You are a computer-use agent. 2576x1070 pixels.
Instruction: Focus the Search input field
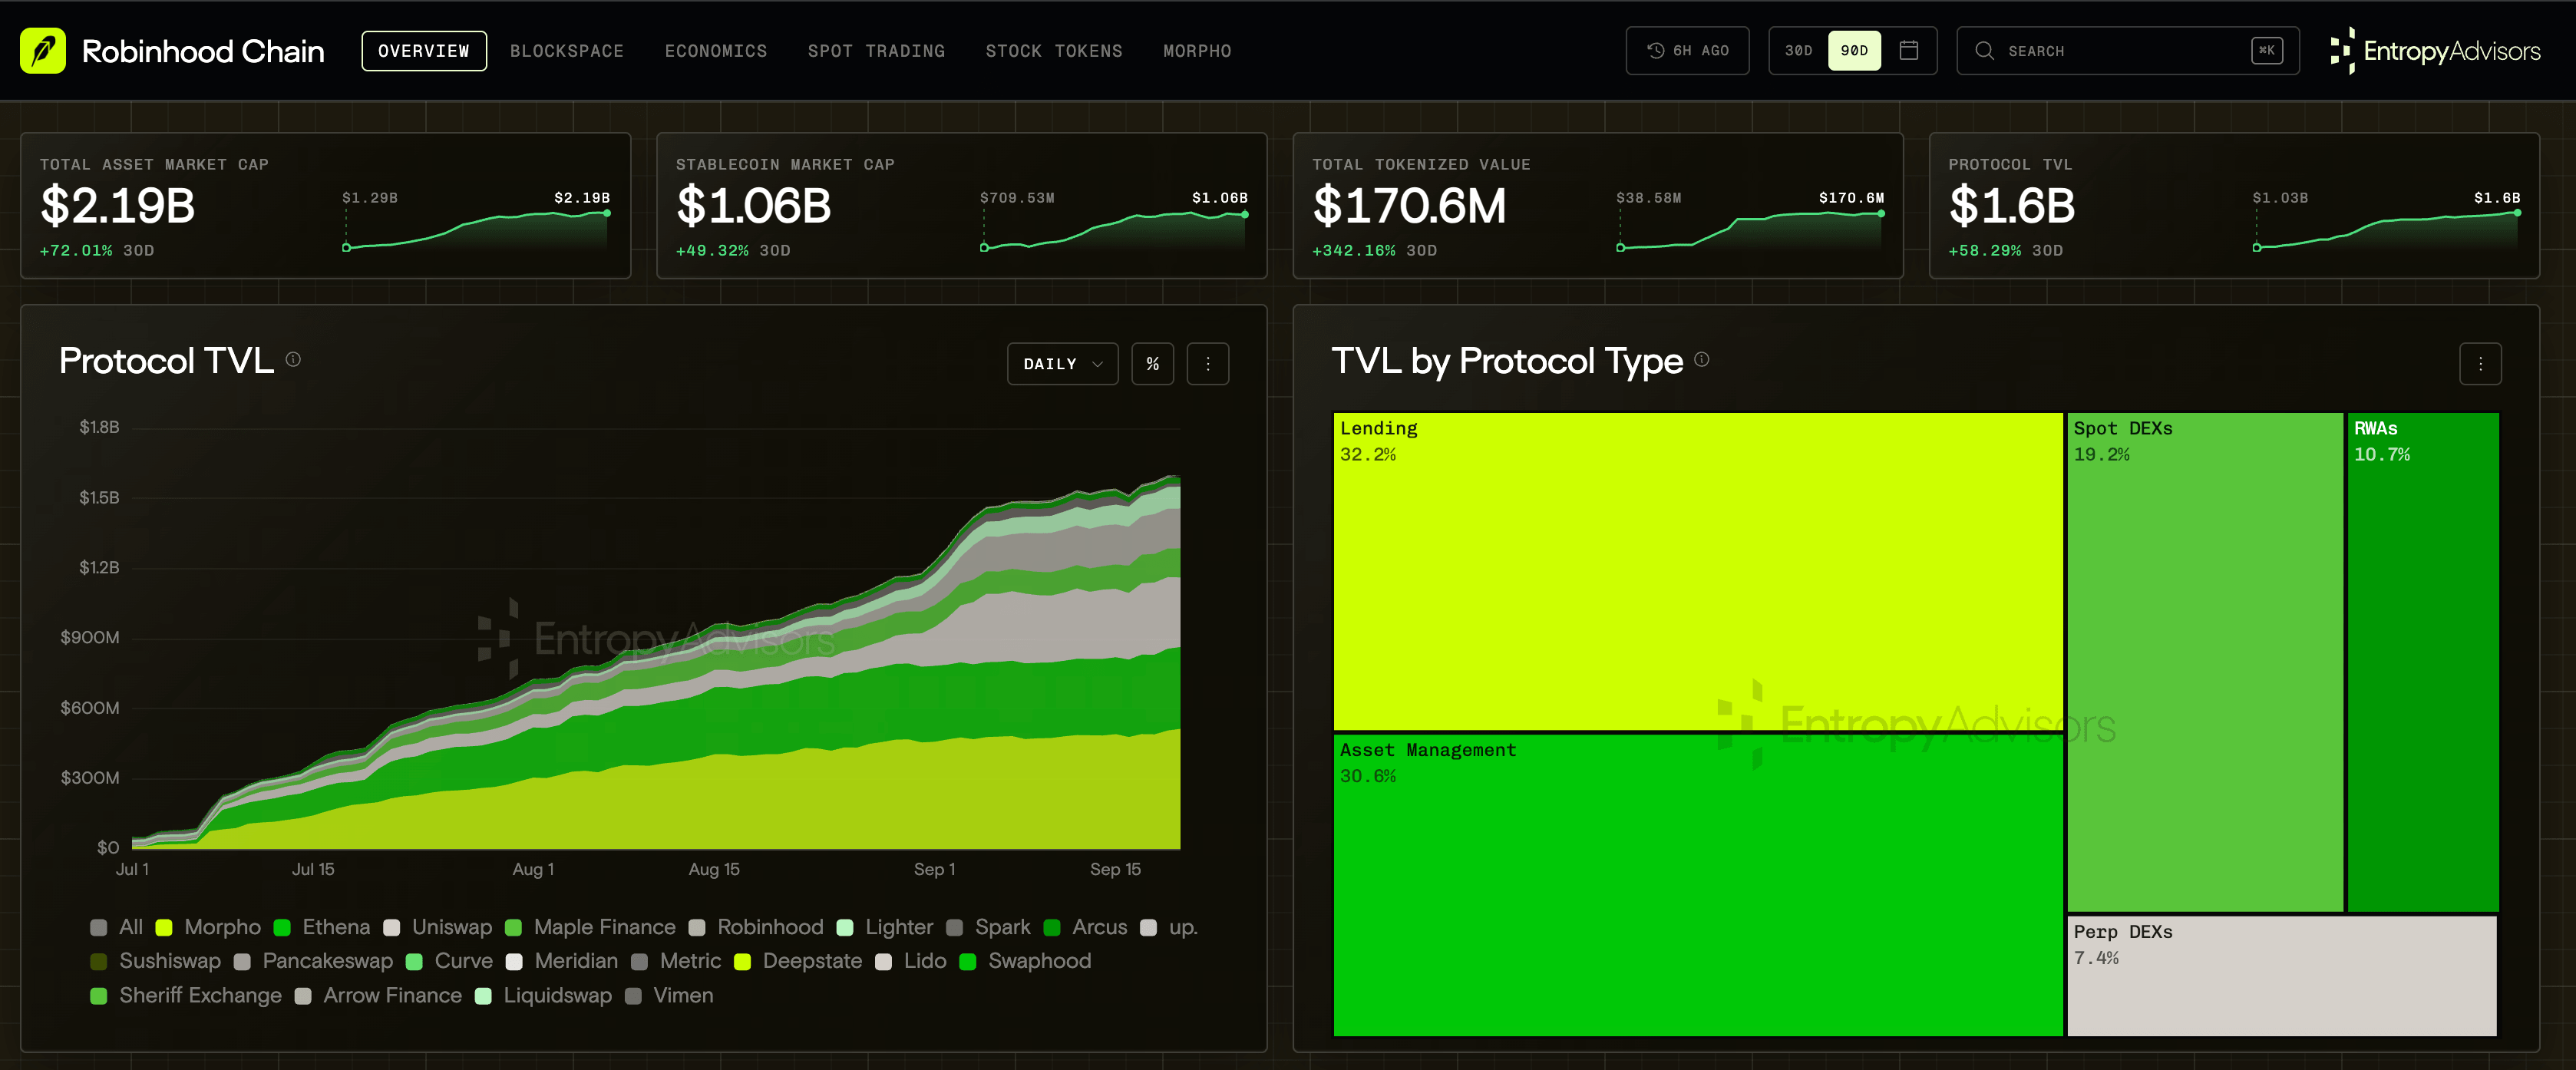click(x=2128, y=51)
